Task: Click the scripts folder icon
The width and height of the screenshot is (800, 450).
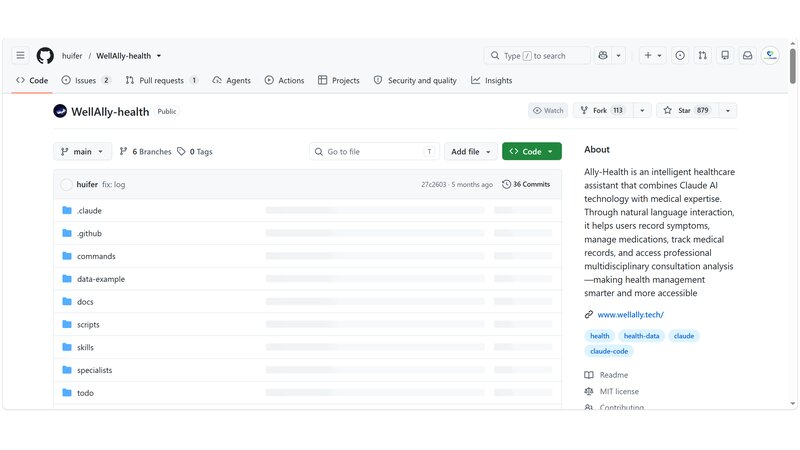Action: (67, 324)
